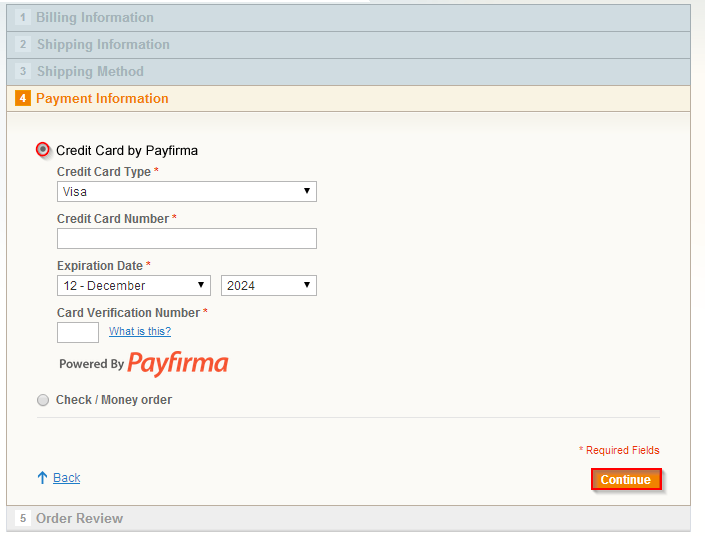Click the blue up arrow beside Back

[x=42, y=478]
